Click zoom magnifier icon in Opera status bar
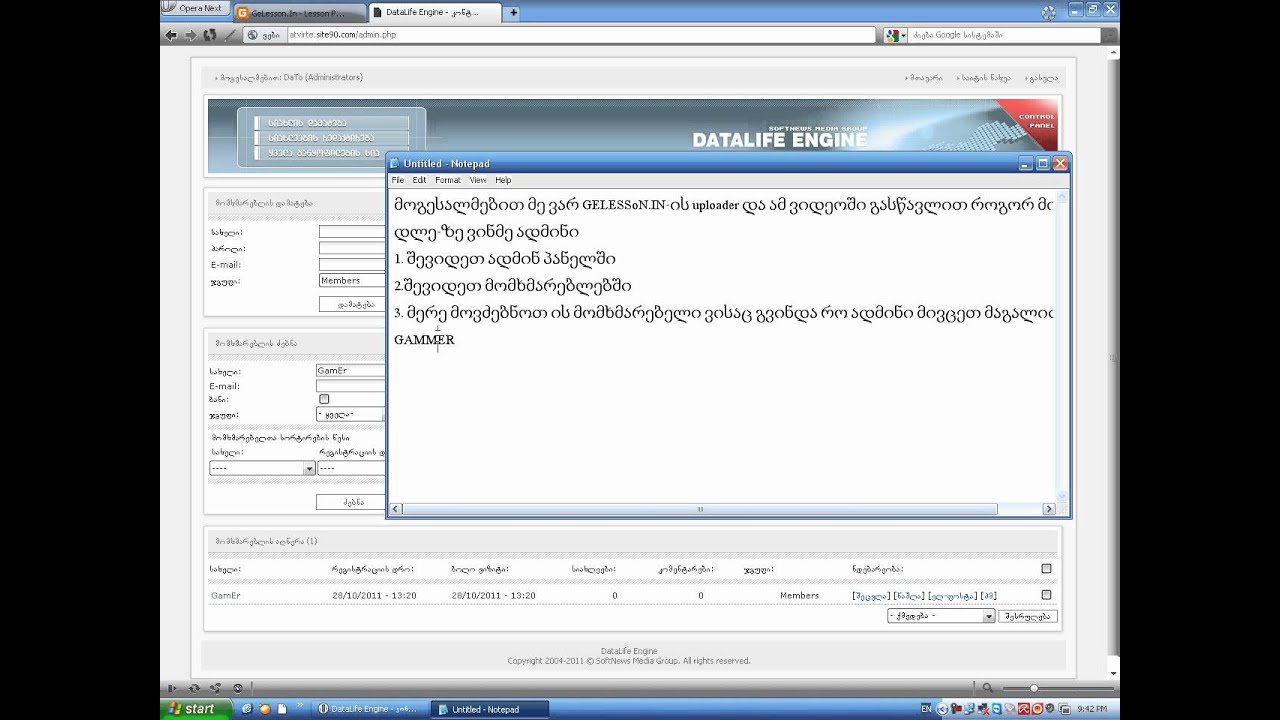 988,688
